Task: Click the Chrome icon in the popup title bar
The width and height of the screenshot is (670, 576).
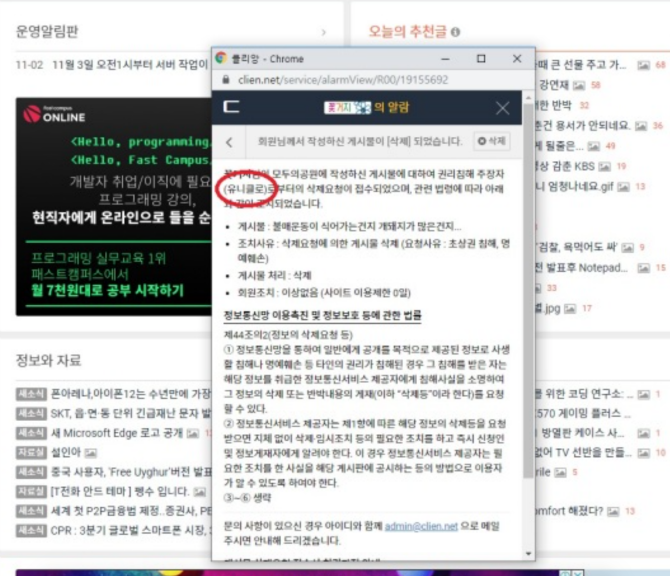Action: (221, 58)
